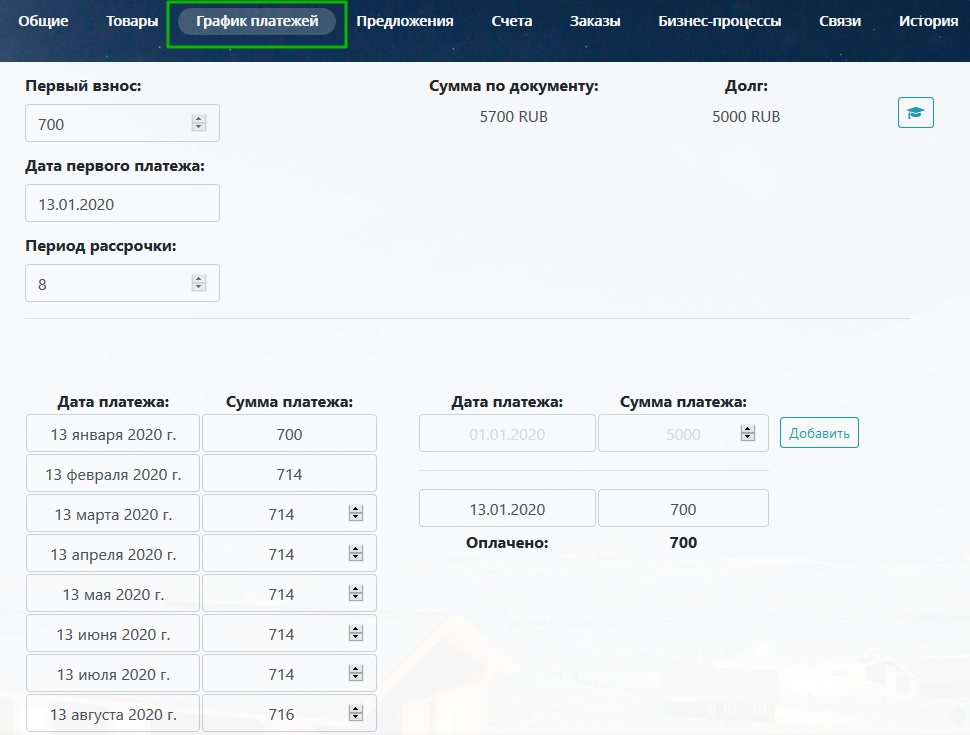Go to the История tab
The width and height of the screenshot is (970, 735).
coord(928,21)
